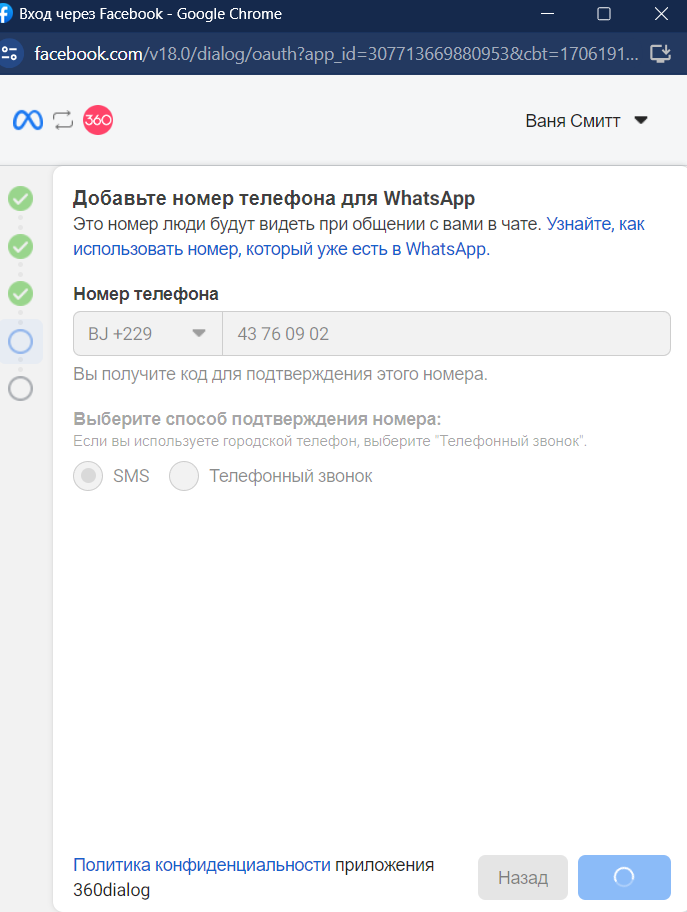This screenshot has height=912, width=687.
Task: Click text Вы получите код для подтверждения
Action: point(280,374)
